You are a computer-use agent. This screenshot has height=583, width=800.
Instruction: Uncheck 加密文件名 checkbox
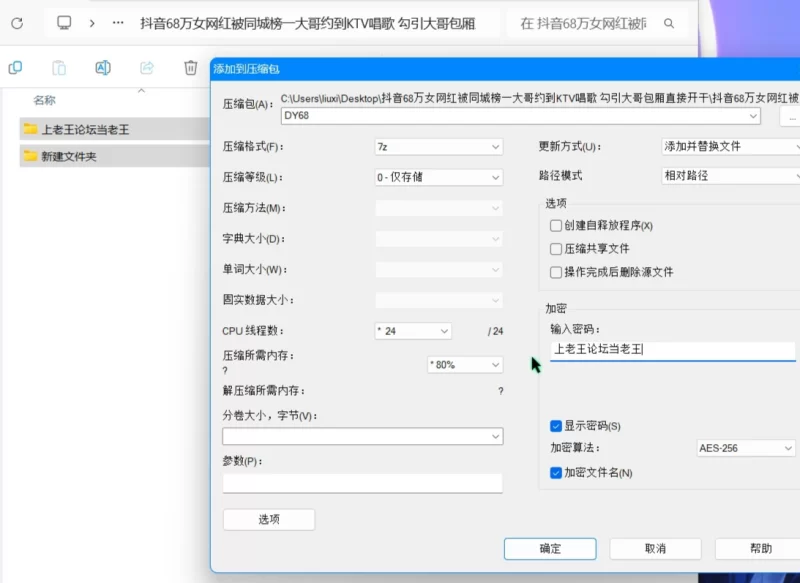point(556,473)
